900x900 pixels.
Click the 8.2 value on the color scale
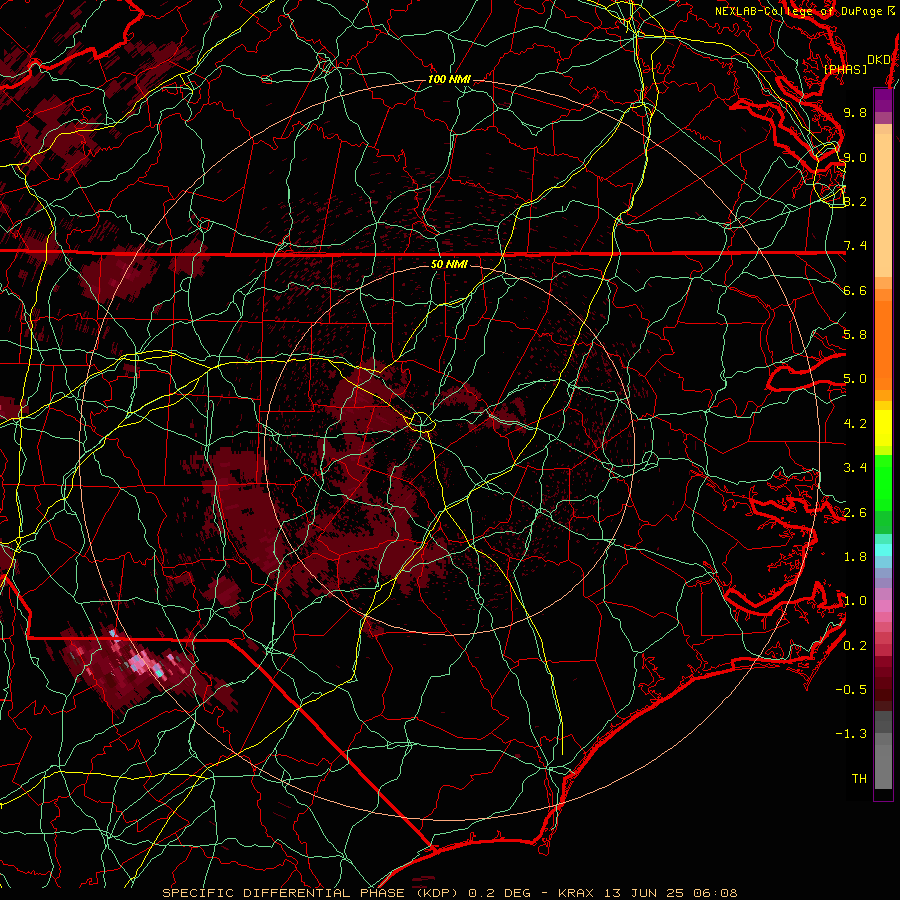coord(855,201)
